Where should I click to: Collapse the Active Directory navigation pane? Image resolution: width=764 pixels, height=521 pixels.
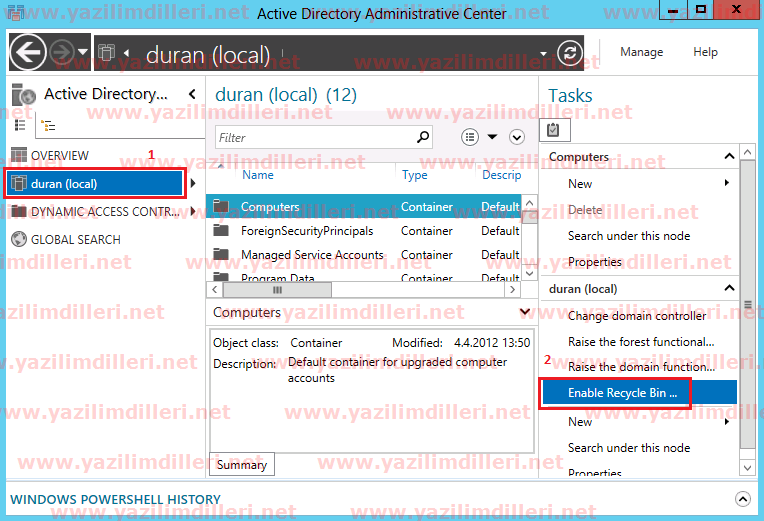coord(192,95)
